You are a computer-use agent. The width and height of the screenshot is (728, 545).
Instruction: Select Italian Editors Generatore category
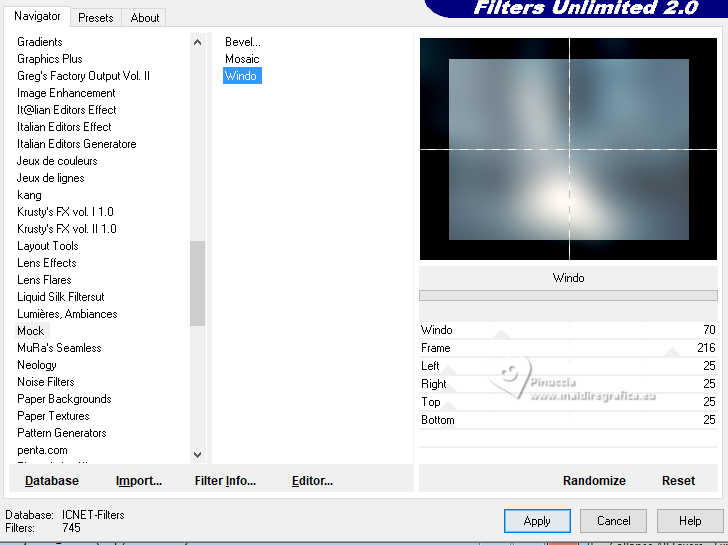click(77, 144)
